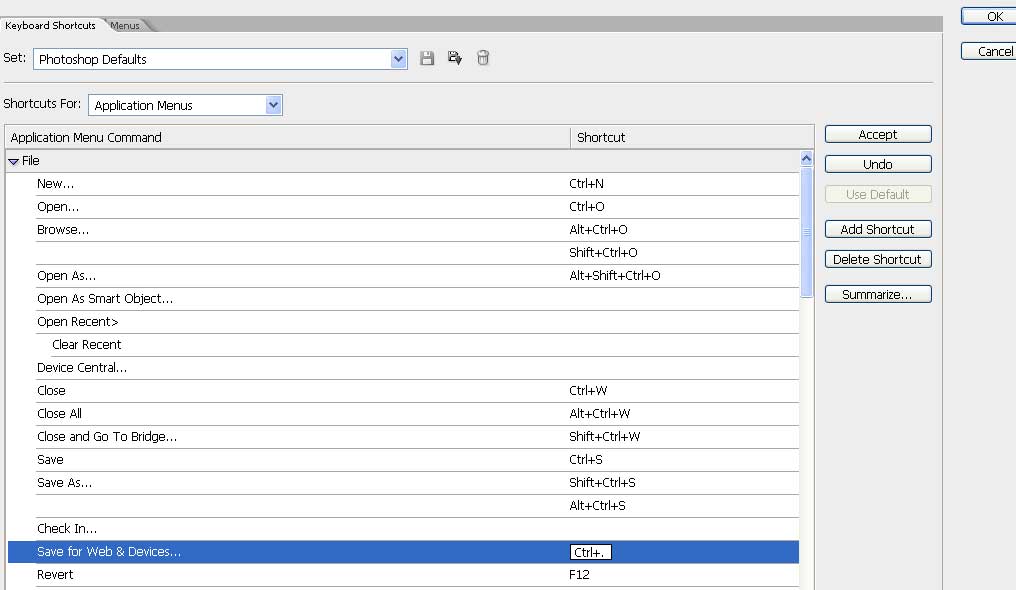
Task: Collapse the File menu group triangle
Action: coord(14,161)
